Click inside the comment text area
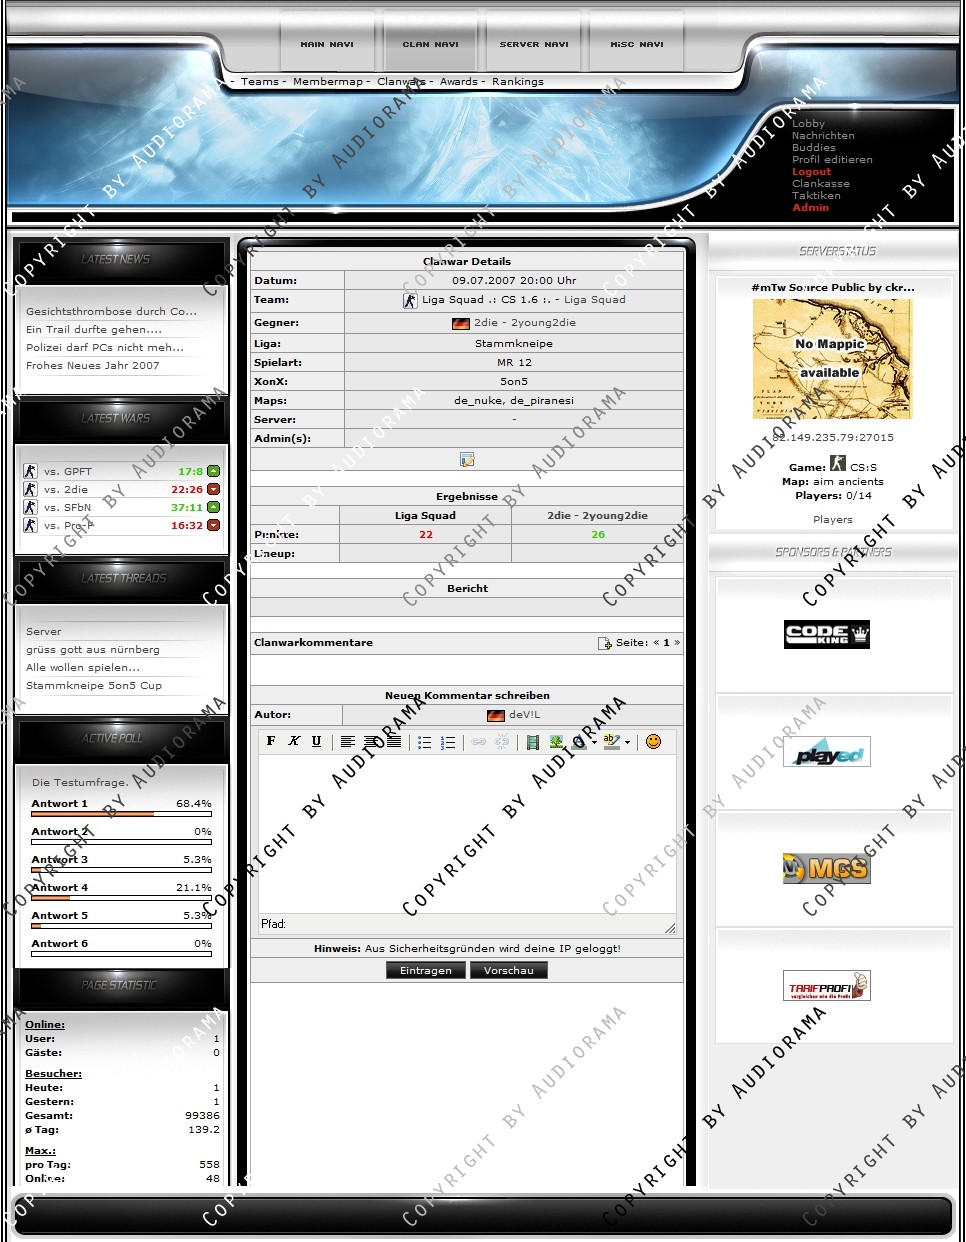Image resolution: width=966 pixels, height=1242 pixels. (x=467, y=830)
